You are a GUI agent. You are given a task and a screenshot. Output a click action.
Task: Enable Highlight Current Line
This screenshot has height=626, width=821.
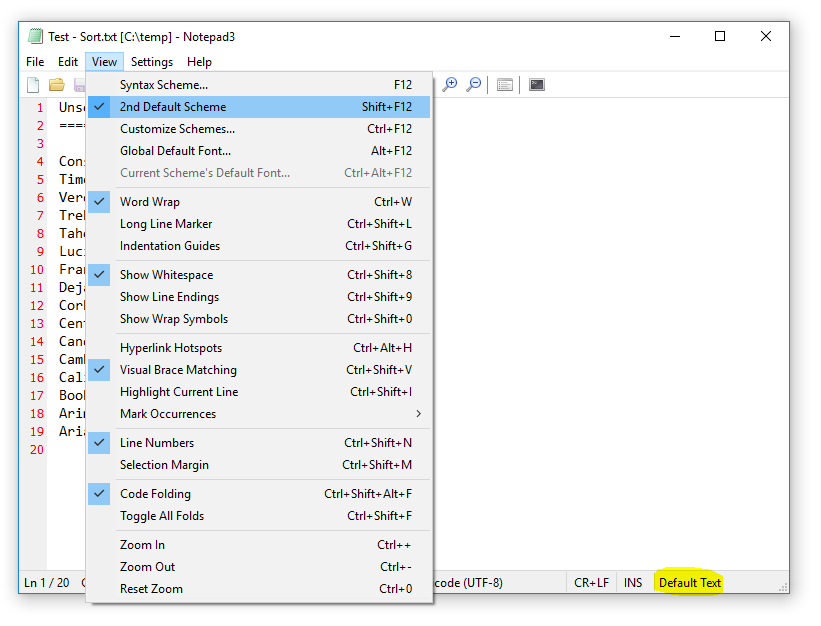pos(259,392)
